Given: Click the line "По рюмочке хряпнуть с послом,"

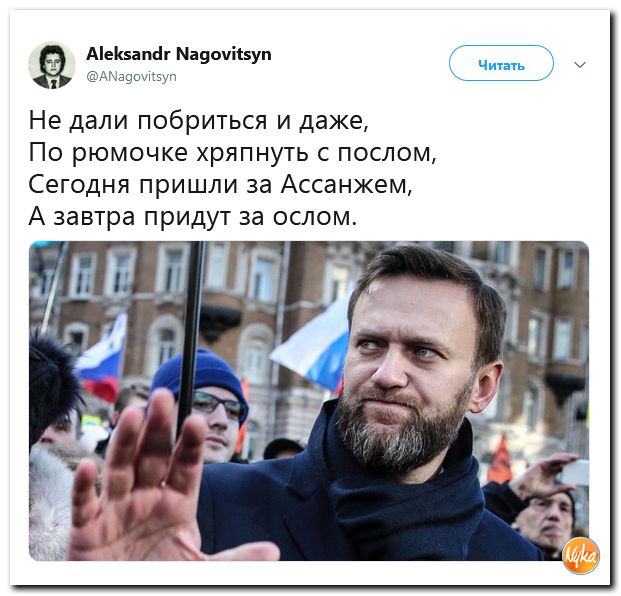Looking at the screenshot, I should pos(232,153).
